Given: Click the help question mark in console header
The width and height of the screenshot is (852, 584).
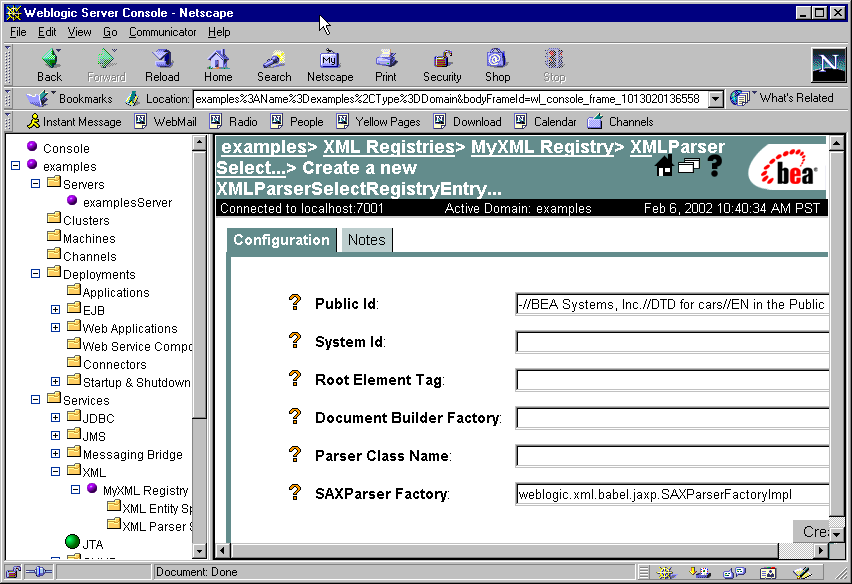Looking at the screenshot, I should [x=715, y=165].
